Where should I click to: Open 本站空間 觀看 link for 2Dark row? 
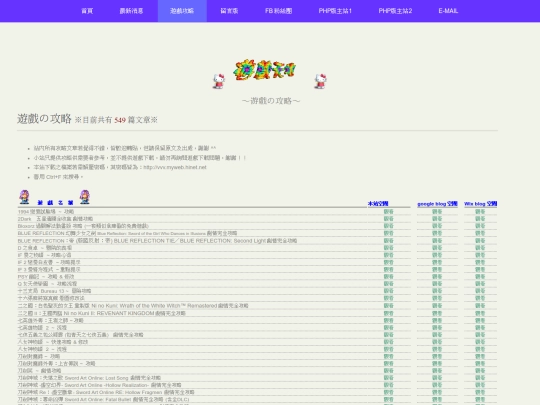[388, 219]
